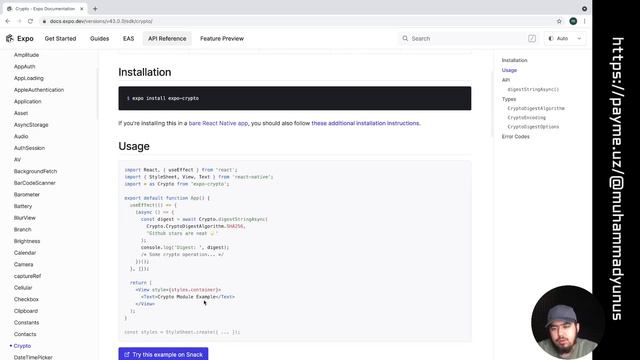640x360 pixels.
Task: Open browser profile avatar
Action: pyautogui.click(x=573, y=21)
